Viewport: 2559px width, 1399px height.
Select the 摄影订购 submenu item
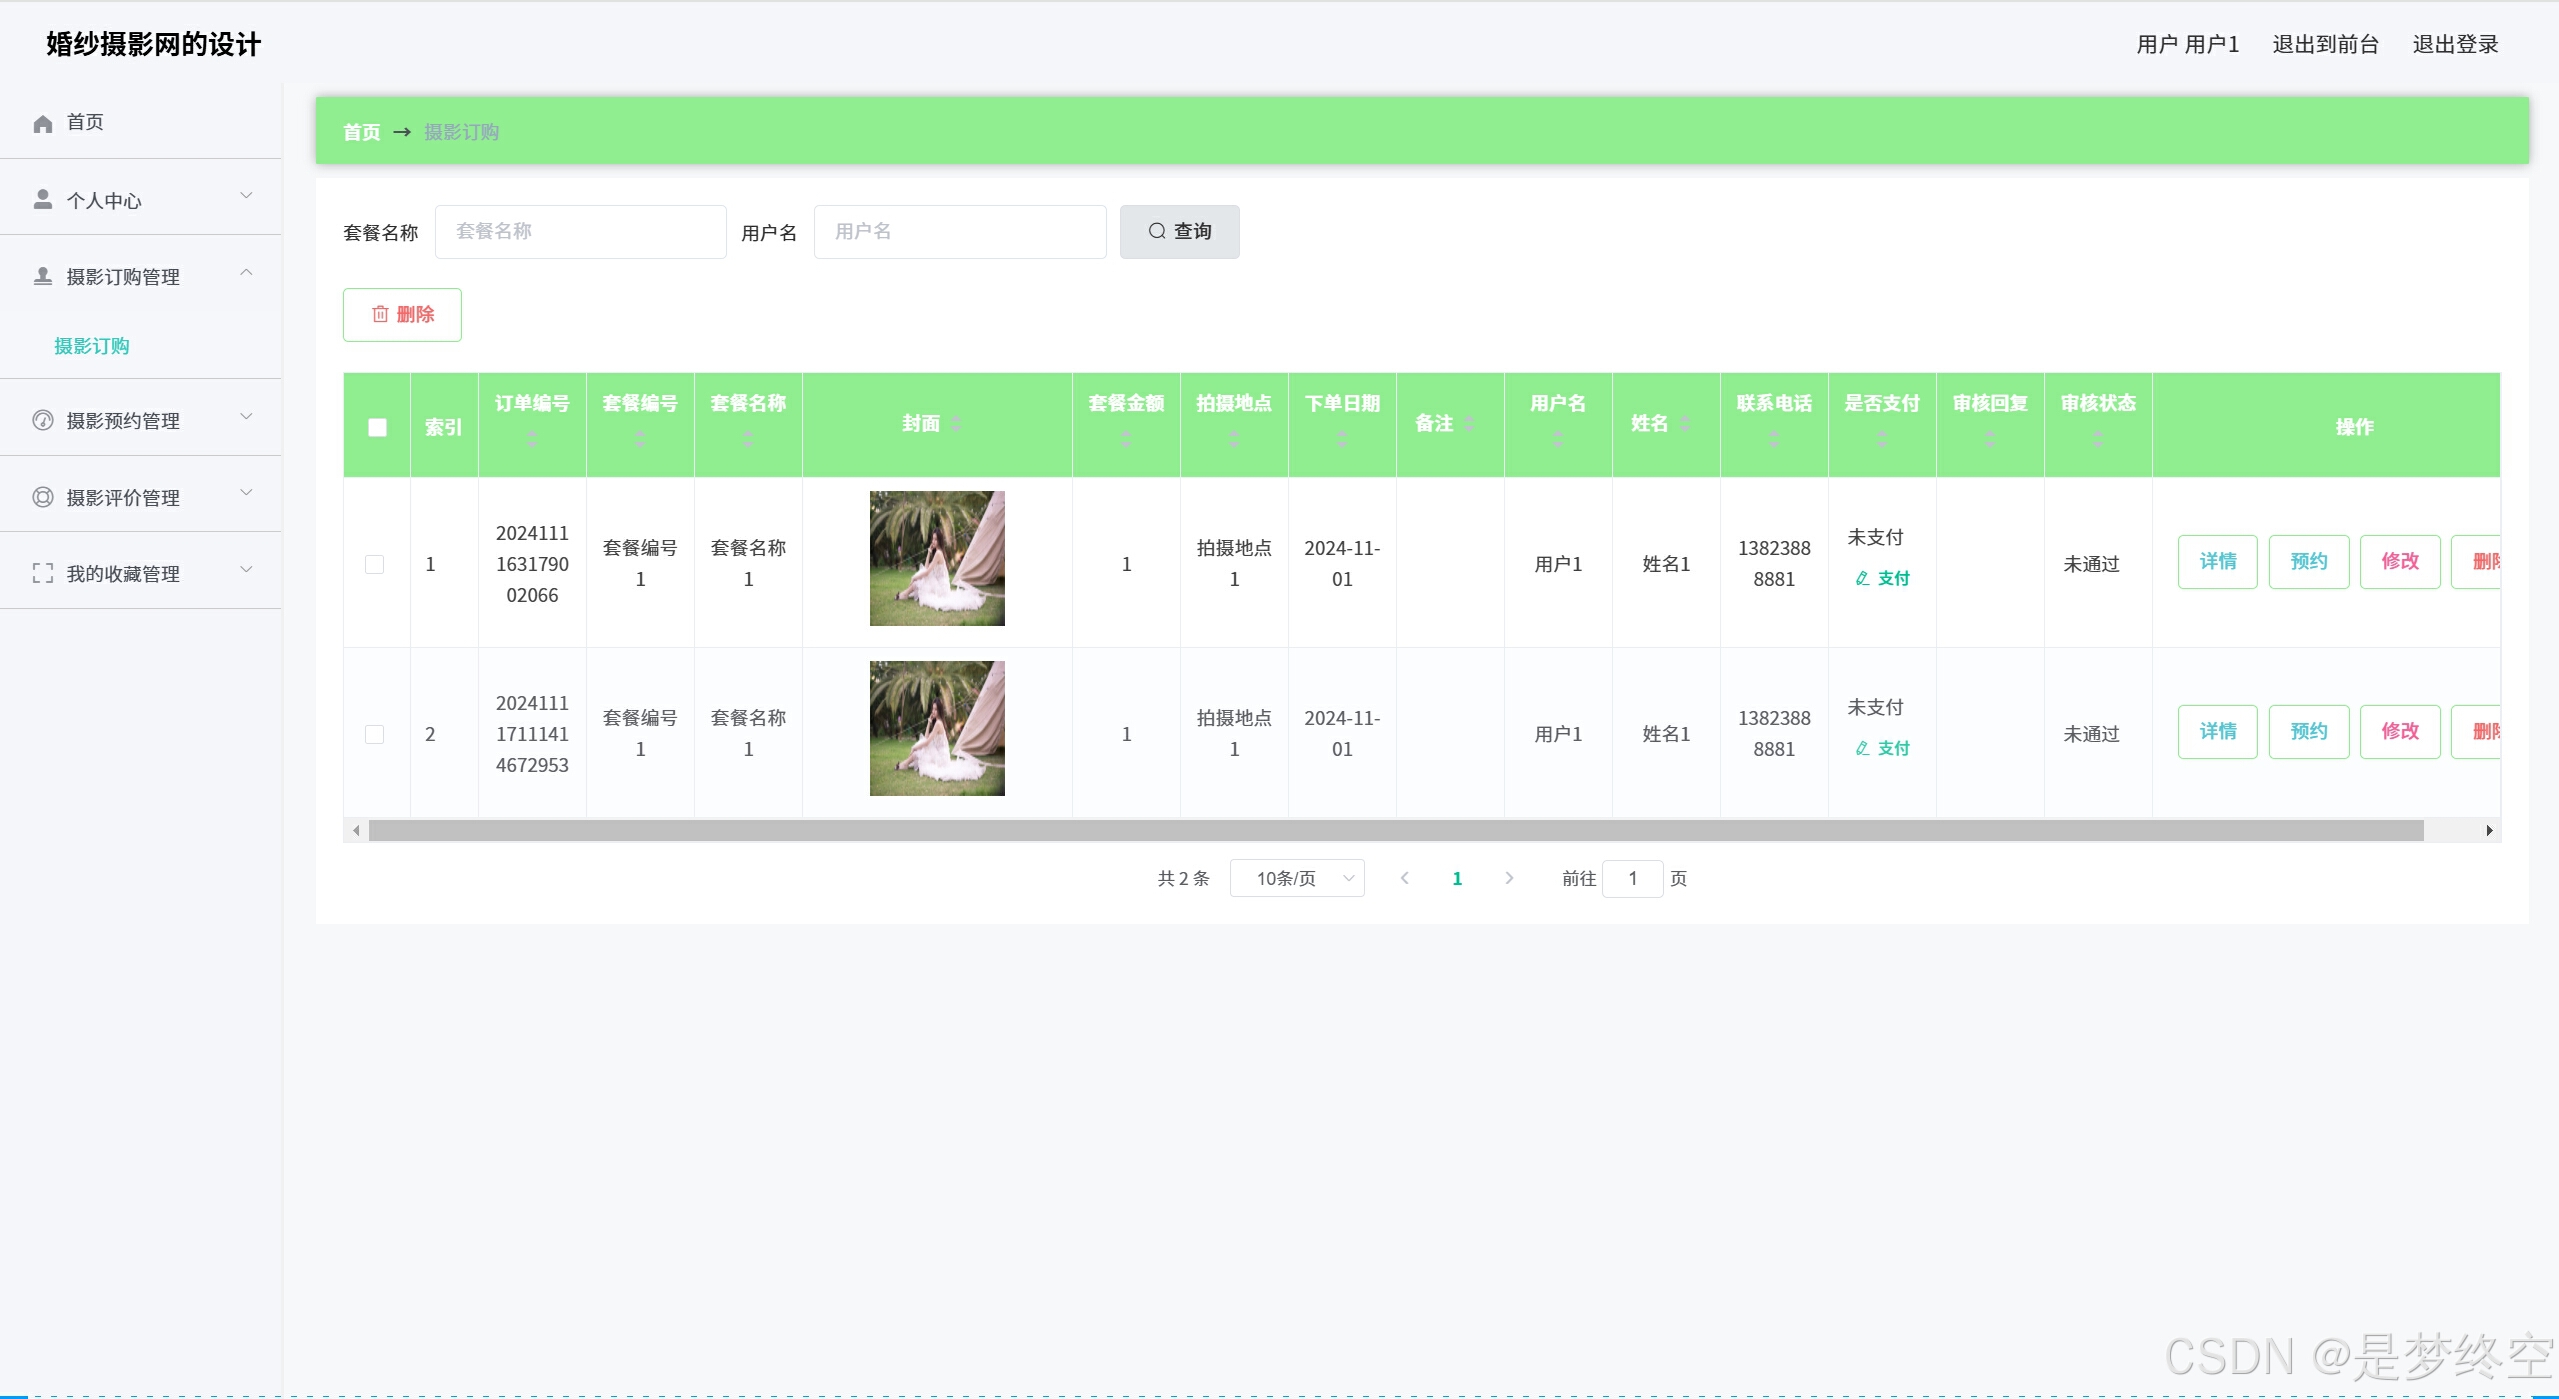(x=92, y=346)
